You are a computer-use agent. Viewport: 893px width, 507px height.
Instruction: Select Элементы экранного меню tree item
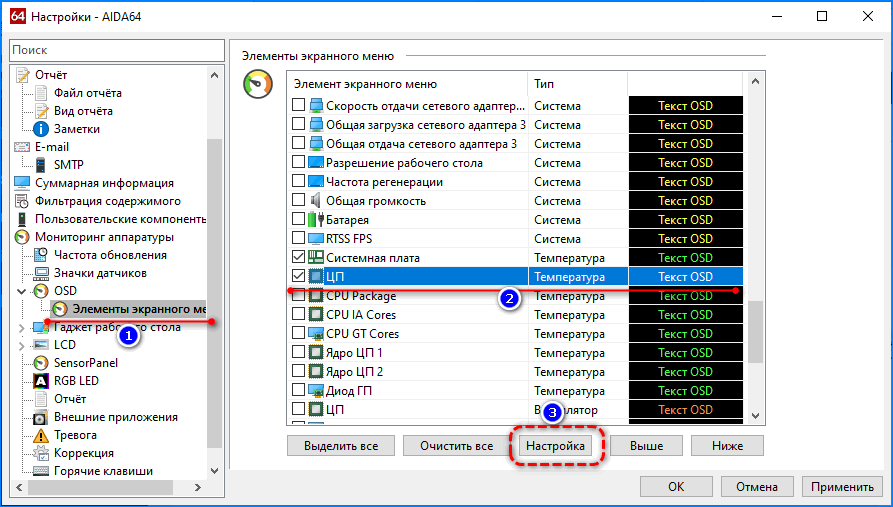129,309
